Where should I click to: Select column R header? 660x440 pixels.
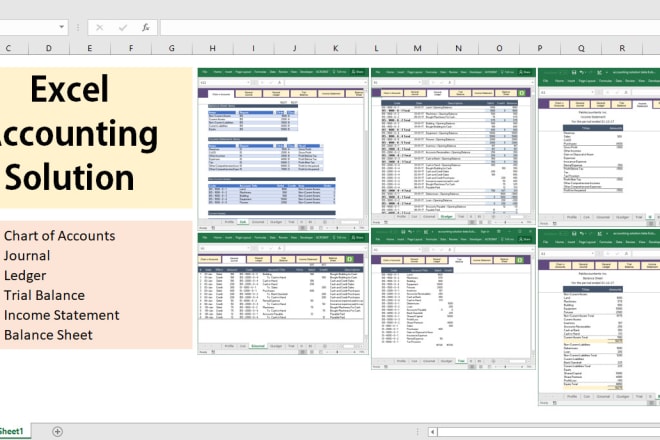(622, 48)
